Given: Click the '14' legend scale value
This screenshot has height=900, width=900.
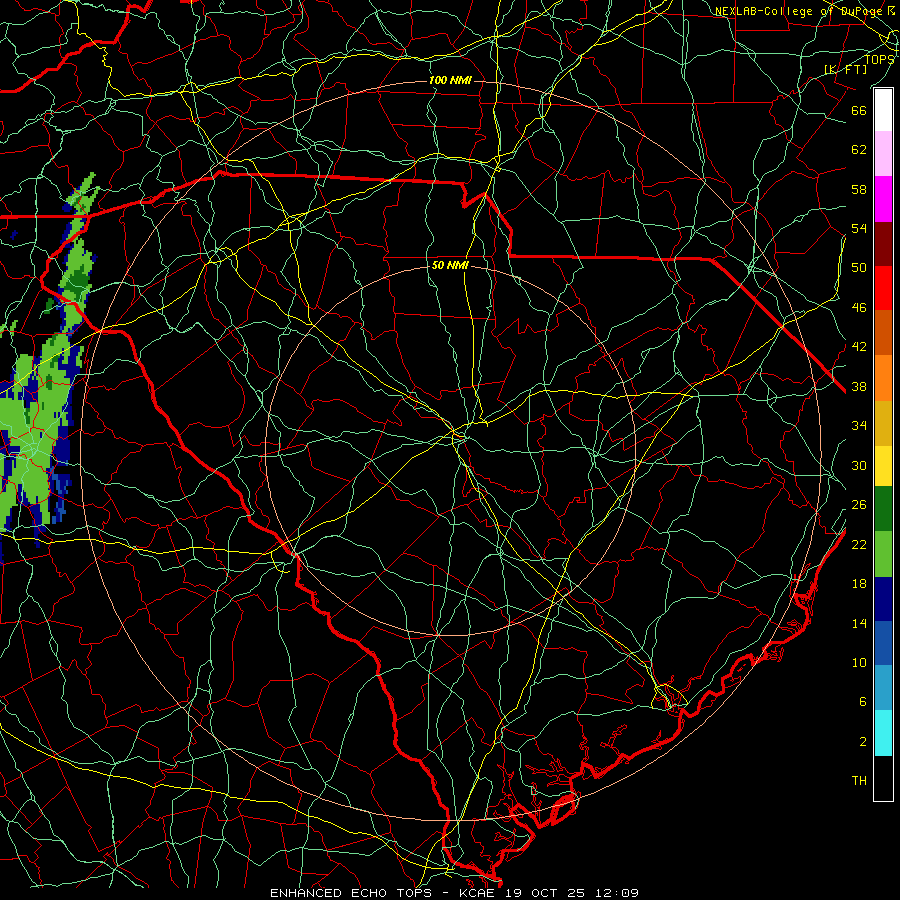Looking at the screenshot, I should tap(859, 623).
